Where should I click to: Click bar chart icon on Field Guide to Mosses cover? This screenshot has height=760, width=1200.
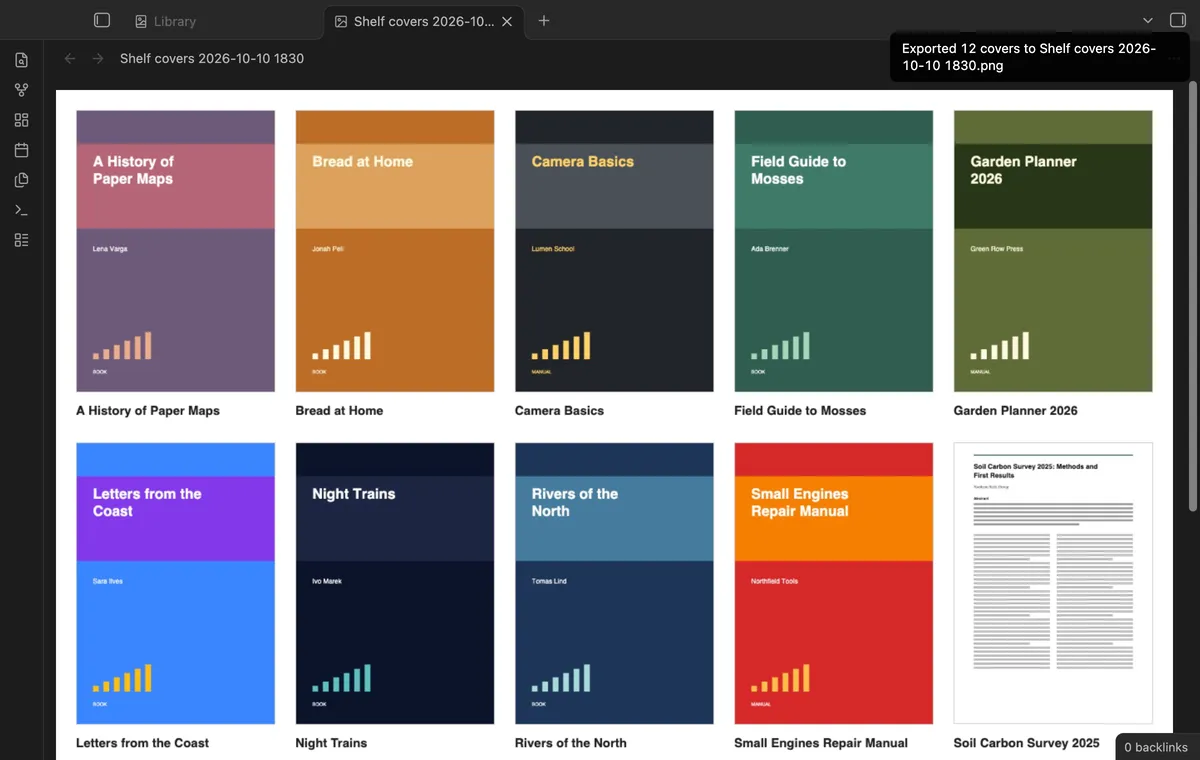(781, 346)
